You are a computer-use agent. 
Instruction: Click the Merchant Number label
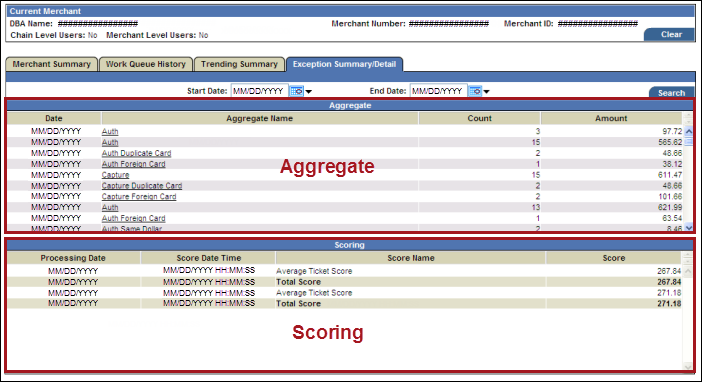pos(368,23)
